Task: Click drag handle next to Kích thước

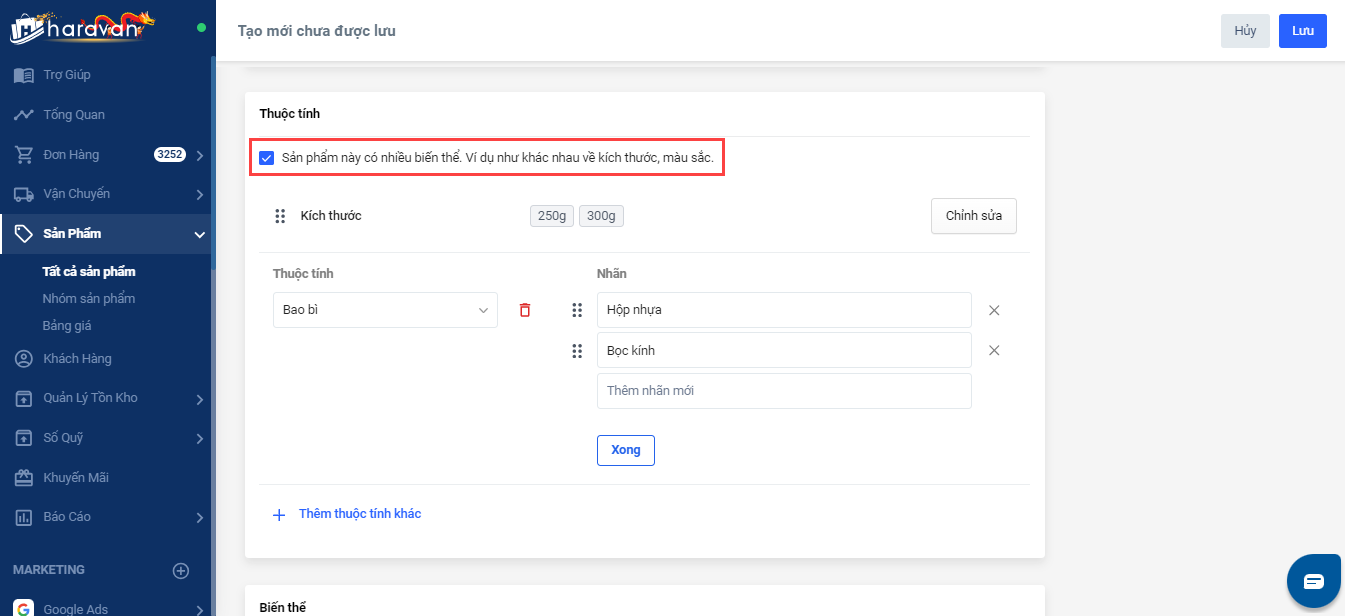Action: (x=280, y=216)
